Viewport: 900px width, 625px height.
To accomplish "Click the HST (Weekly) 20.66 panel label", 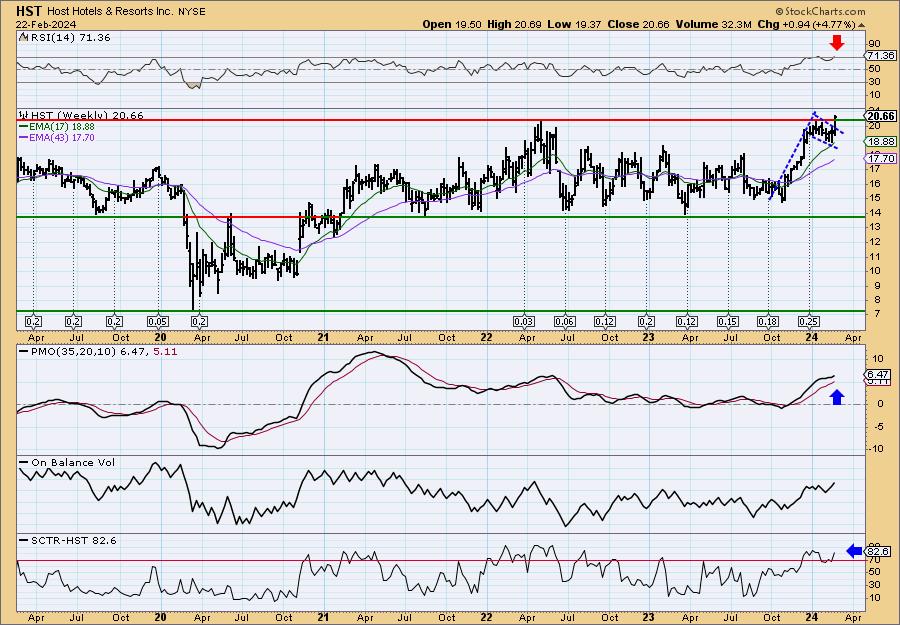I will pyautogui.click(x=87, y=115).
